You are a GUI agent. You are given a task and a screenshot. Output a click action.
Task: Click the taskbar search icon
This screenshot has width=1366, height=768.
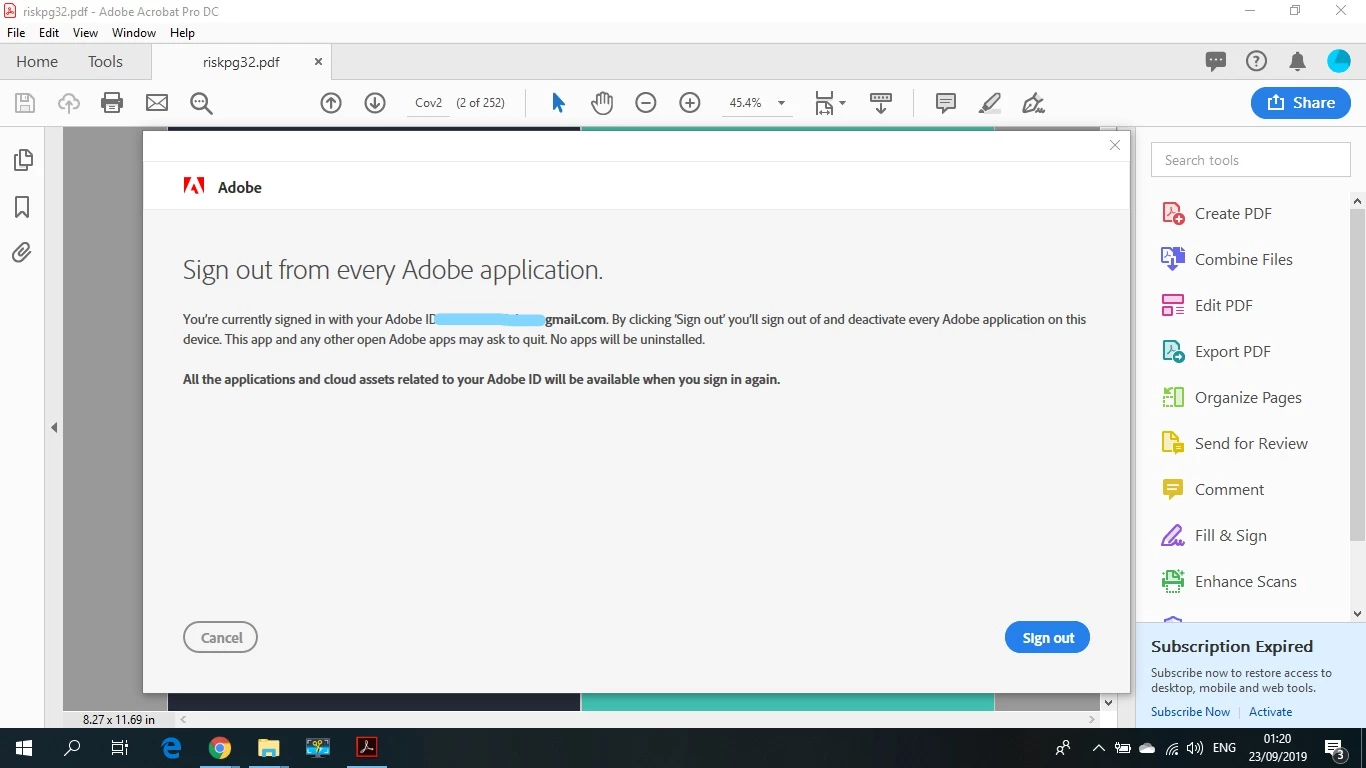click(72, 748)
